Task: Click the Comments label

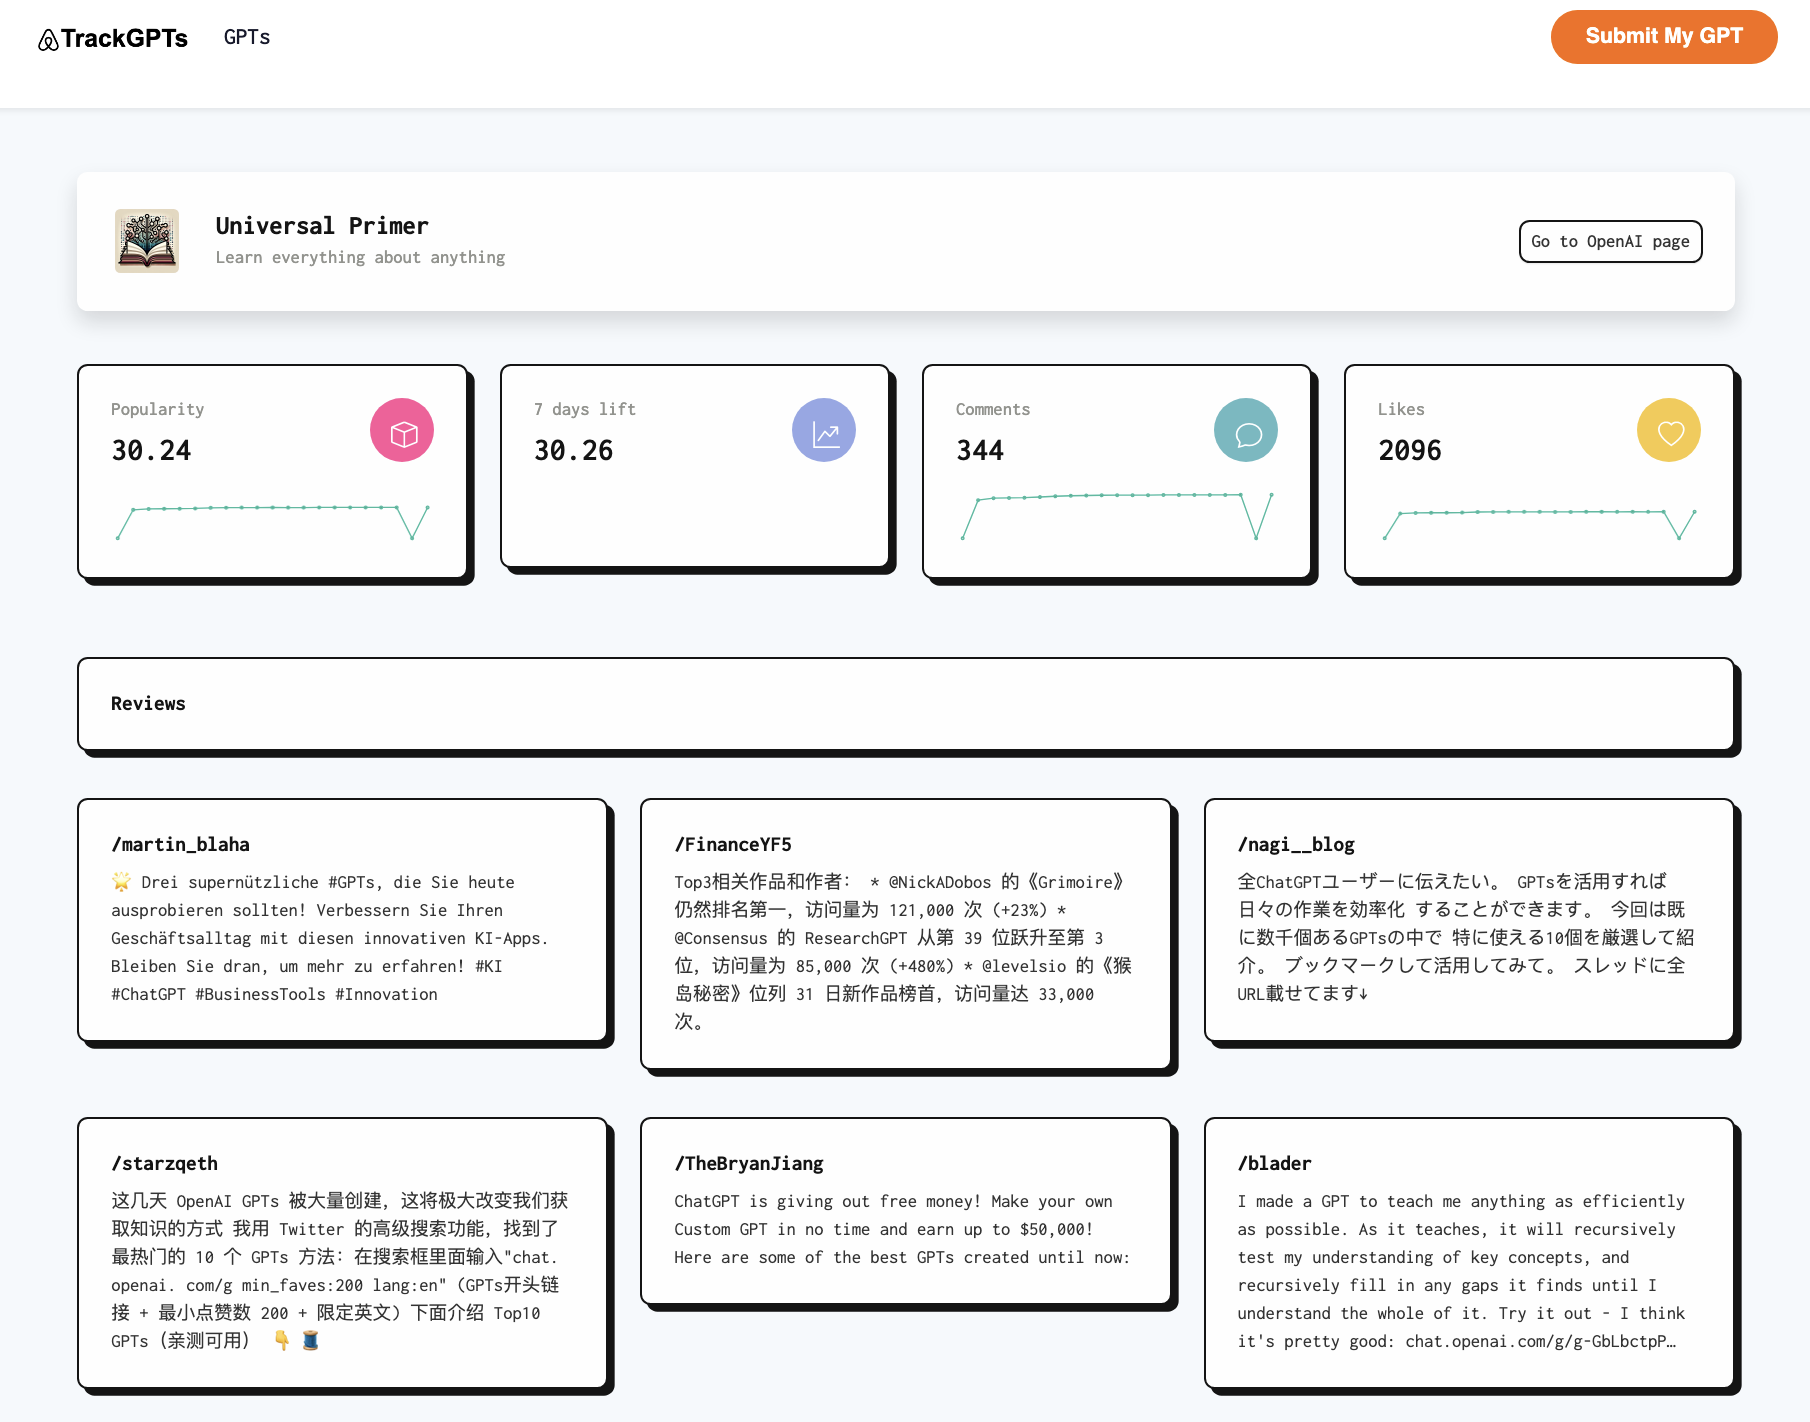Action: pos(992,409)
